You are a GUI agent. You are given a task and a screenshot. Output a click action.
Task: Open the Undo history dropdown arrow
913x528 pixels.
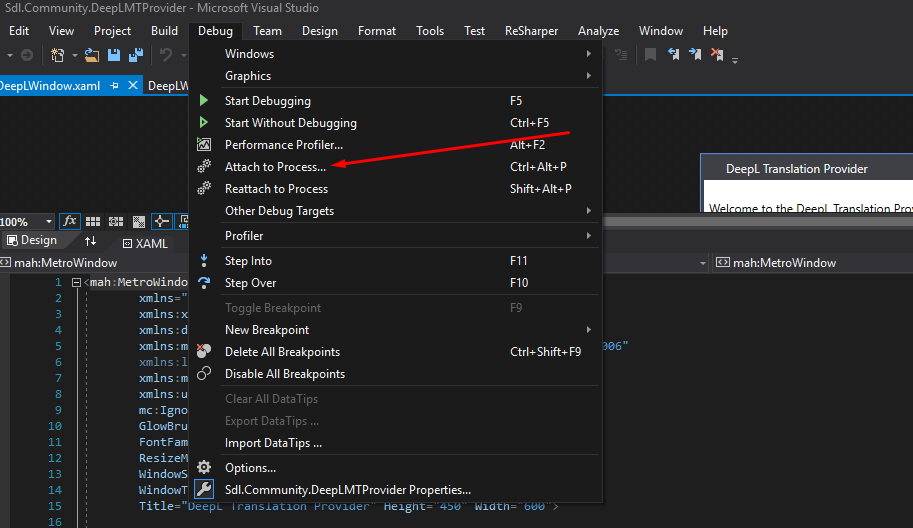(x=183, y=56)
